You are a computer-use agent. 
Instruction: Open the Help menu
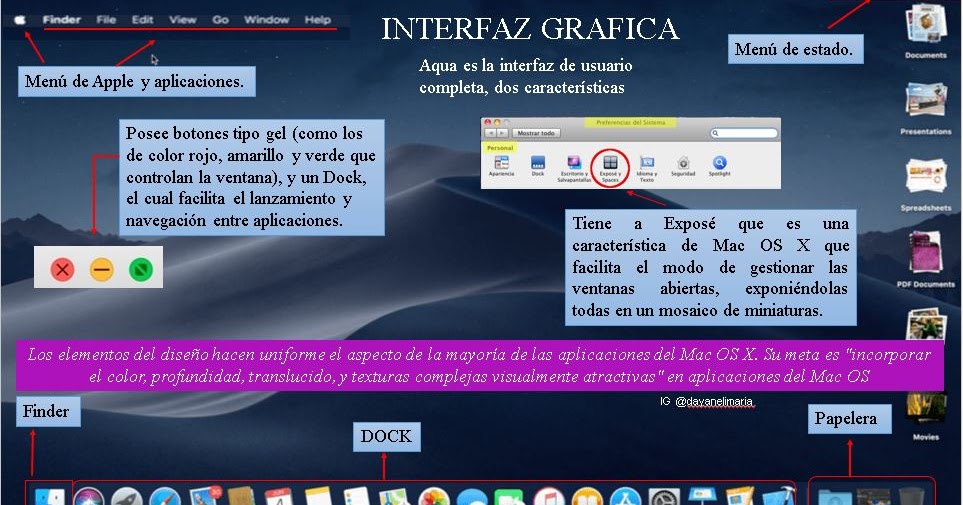coord(318,20)
